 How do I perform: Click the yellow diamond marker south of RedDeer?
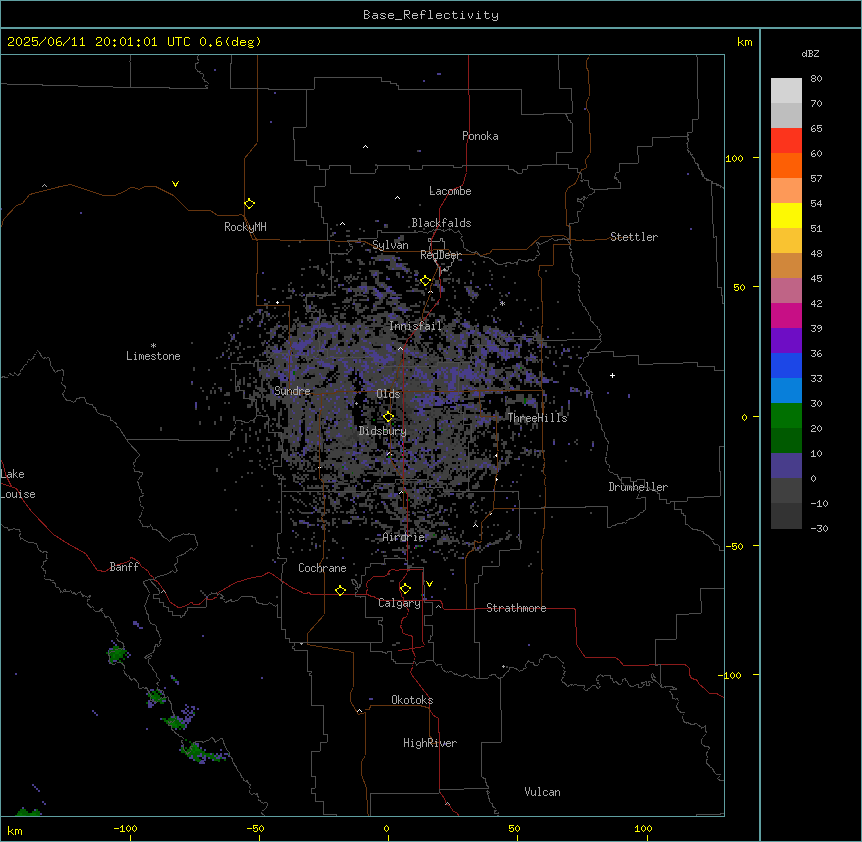(425, 281)
